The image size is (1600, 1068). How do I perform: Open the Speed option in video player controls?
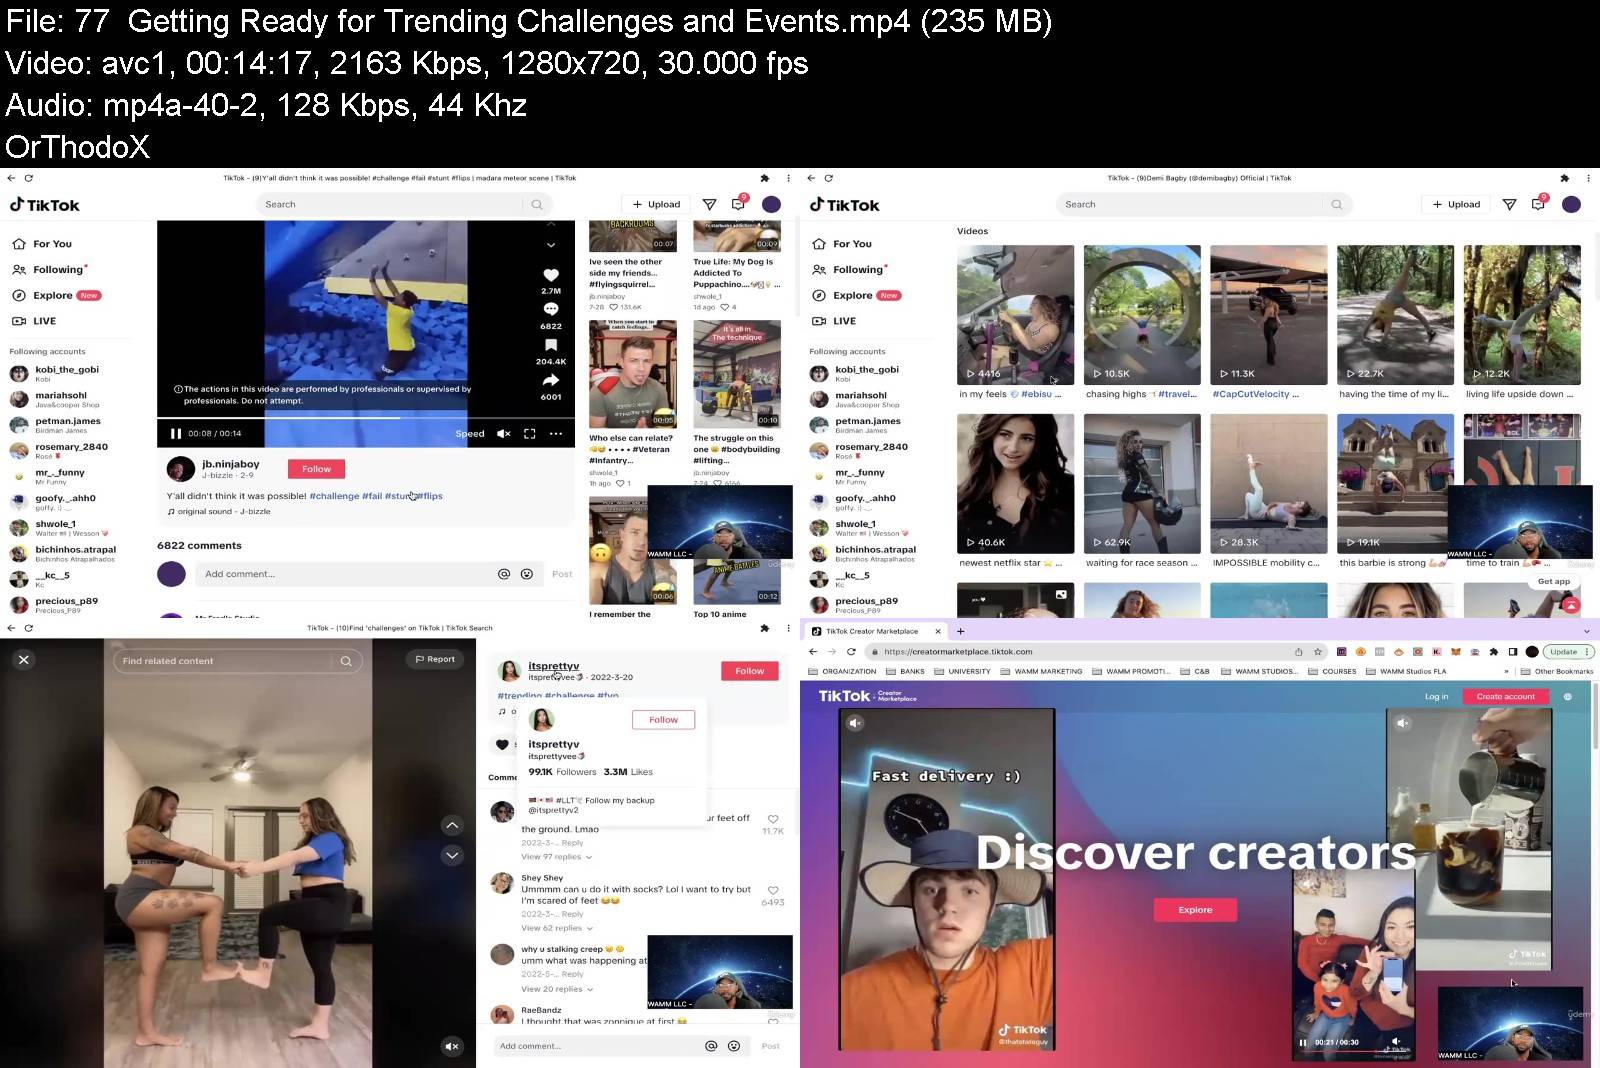pyautogui.click(x=470, y=434)
